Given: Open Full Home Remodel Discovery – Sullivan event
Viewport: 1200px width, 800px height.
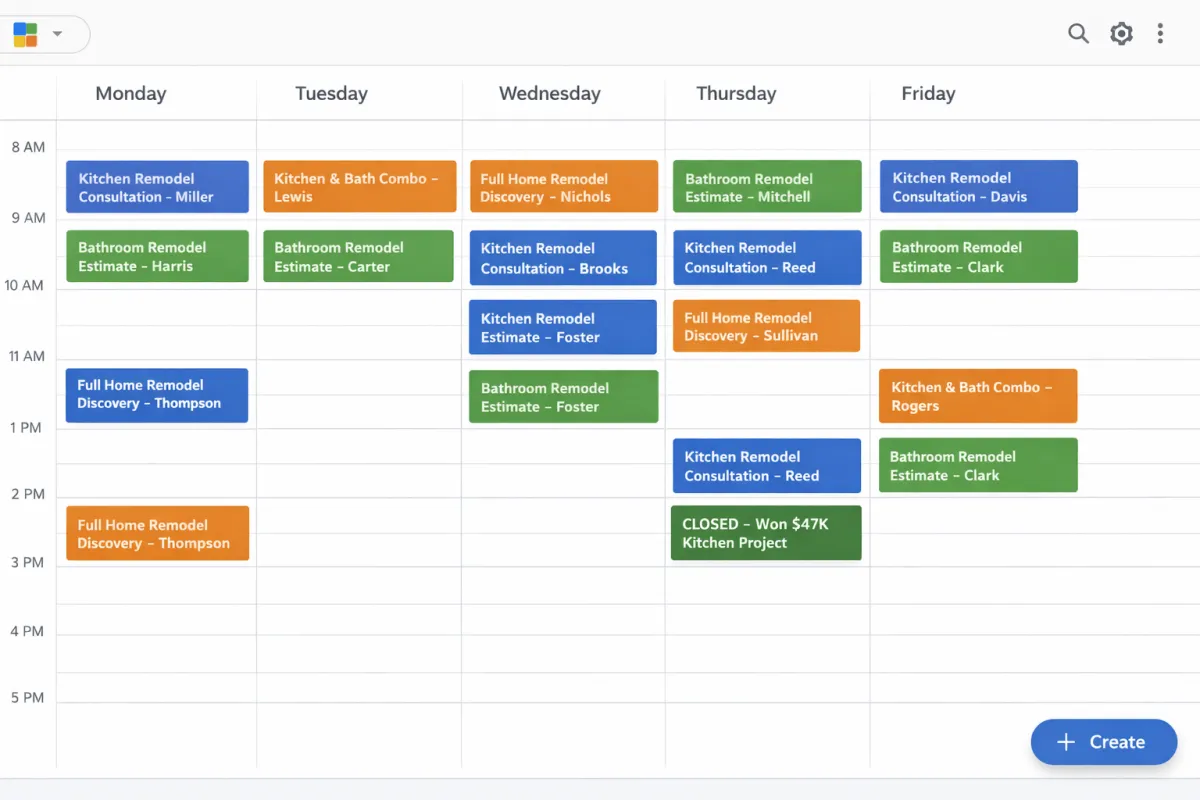Looking at the screenshot, I should (766, 326).
